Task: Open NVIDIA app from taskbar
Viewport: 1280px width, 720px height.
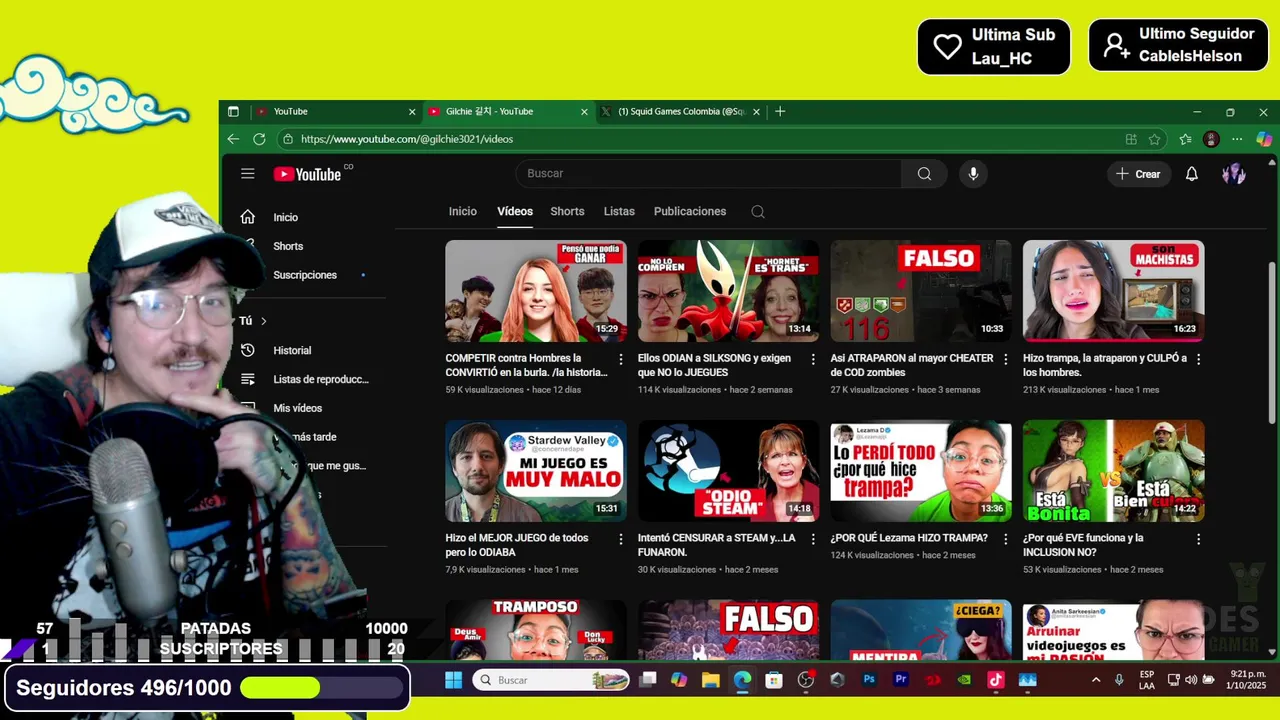Action: (964, 680)
